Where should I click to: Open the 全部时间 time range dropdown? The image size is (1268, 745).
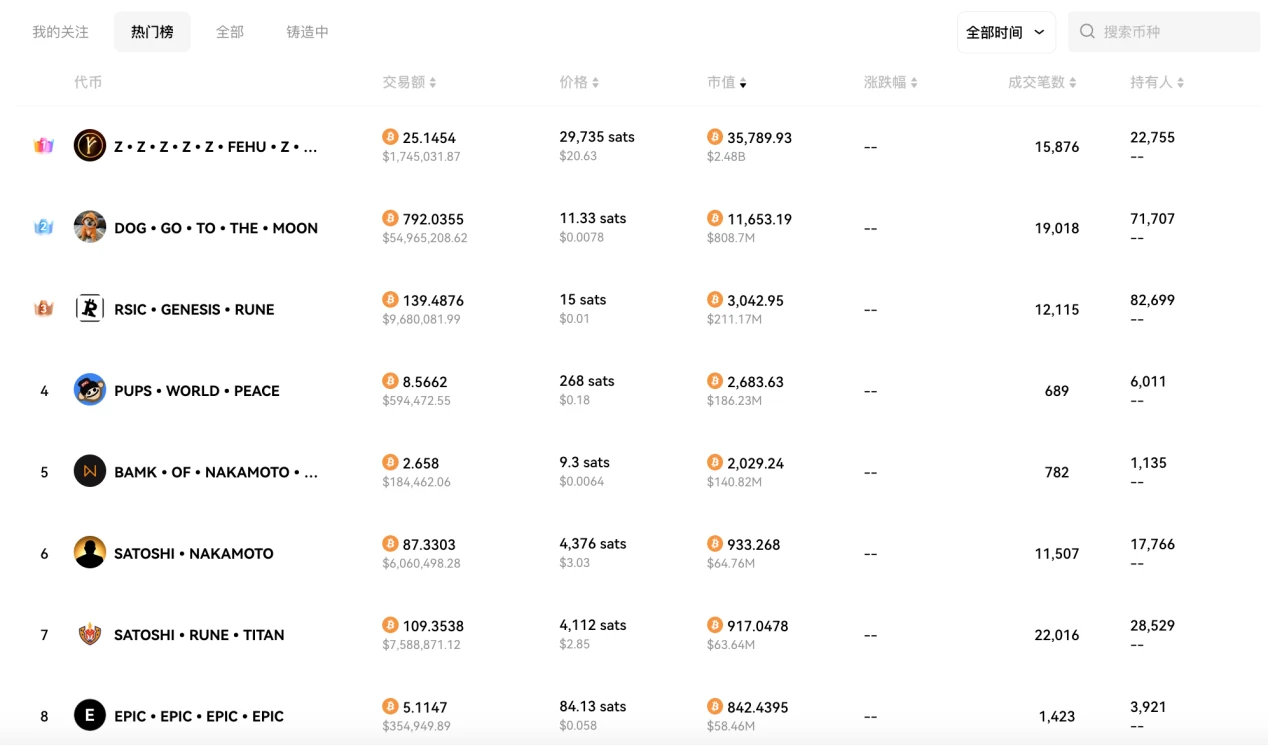click(x=1005, y=32)
